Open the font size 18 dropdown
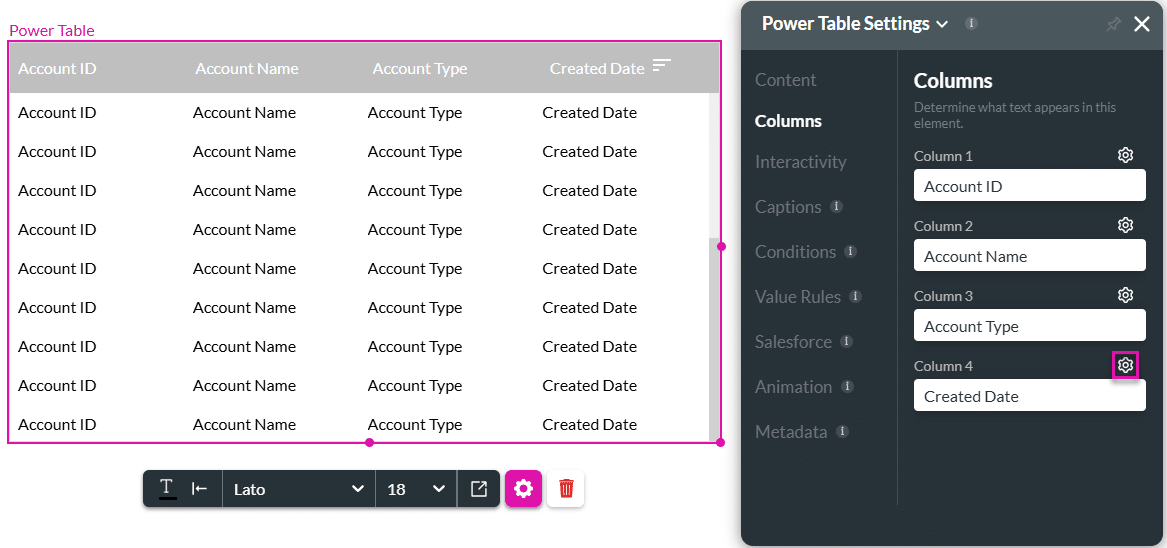 tap(416, 489)
